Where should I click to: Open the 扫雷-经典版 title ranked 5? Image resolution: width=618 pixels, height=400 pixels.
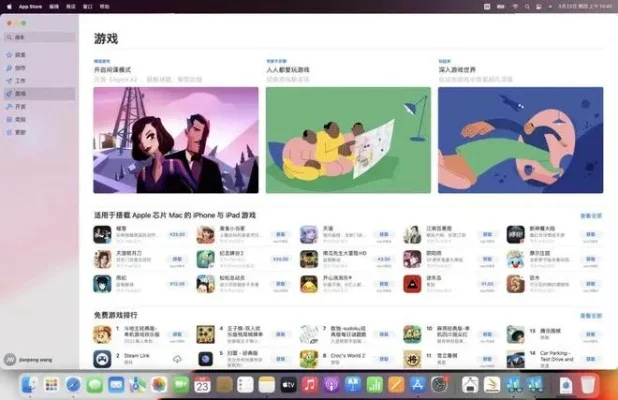(242, 353)
